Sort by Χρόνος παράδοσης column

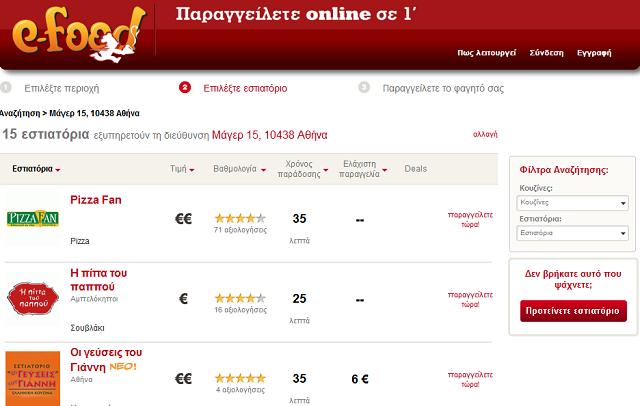pyautogui.click(x=302, y=169)
